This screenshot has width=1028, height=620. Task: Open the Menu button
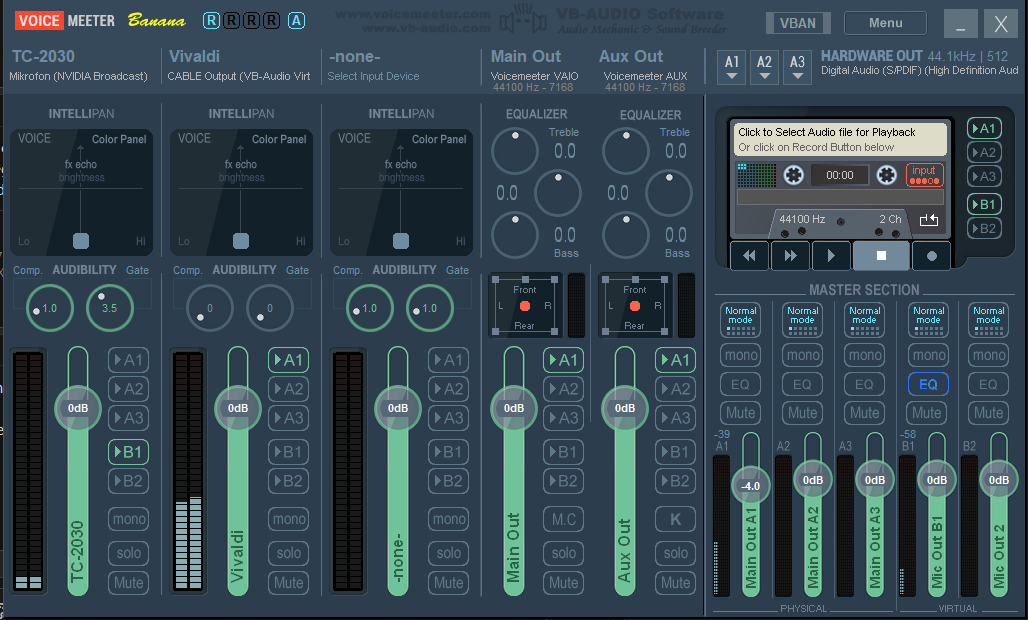pos(885,23)
